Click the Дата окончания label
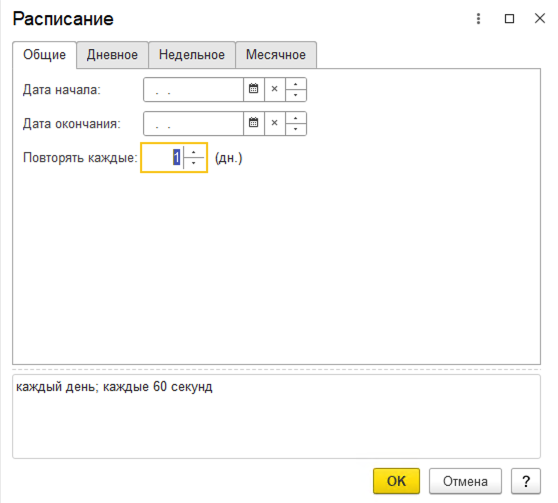Image resolution: width=558 pixels, height=503 pixels. tap(72, 124)
